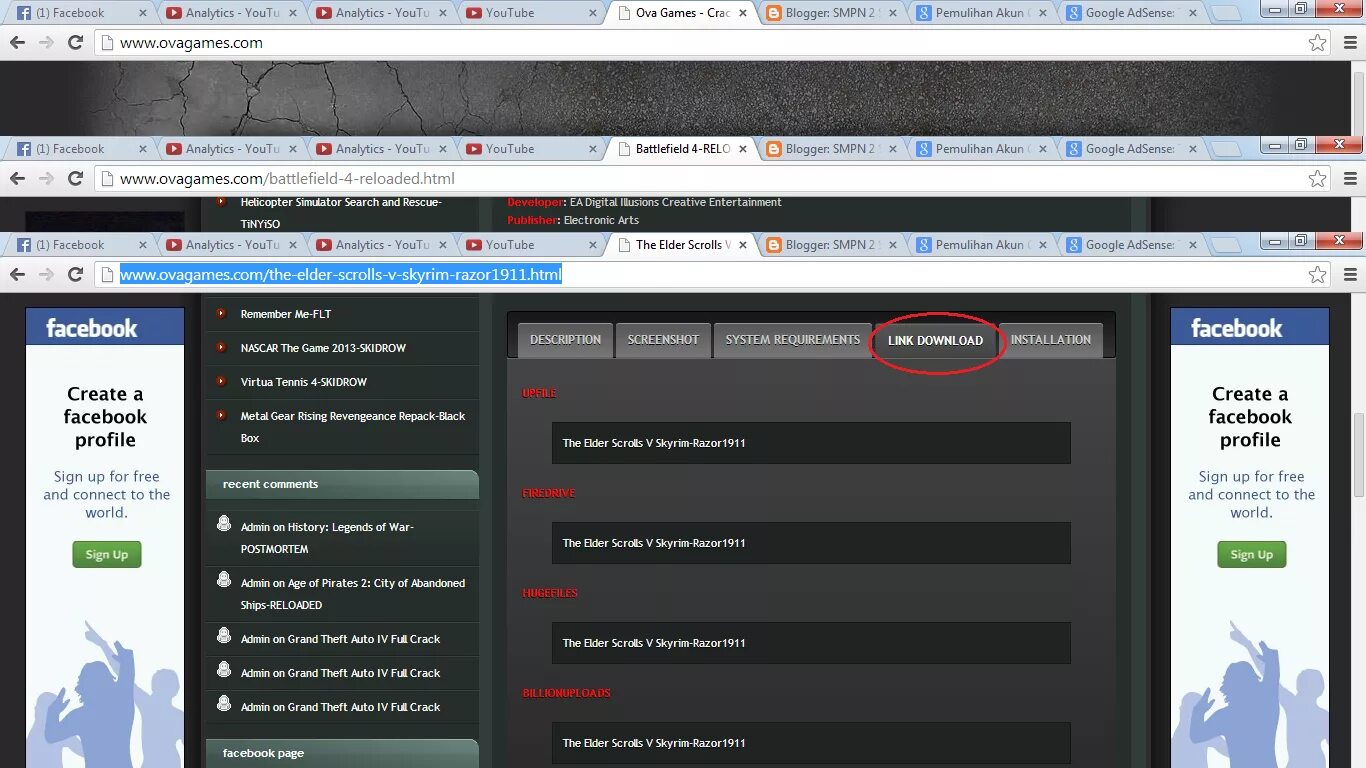The image size is (1366, 768).
Task: Open a new tab in the bottom window
Action: pyautogui.click(x=1226, y=246)
